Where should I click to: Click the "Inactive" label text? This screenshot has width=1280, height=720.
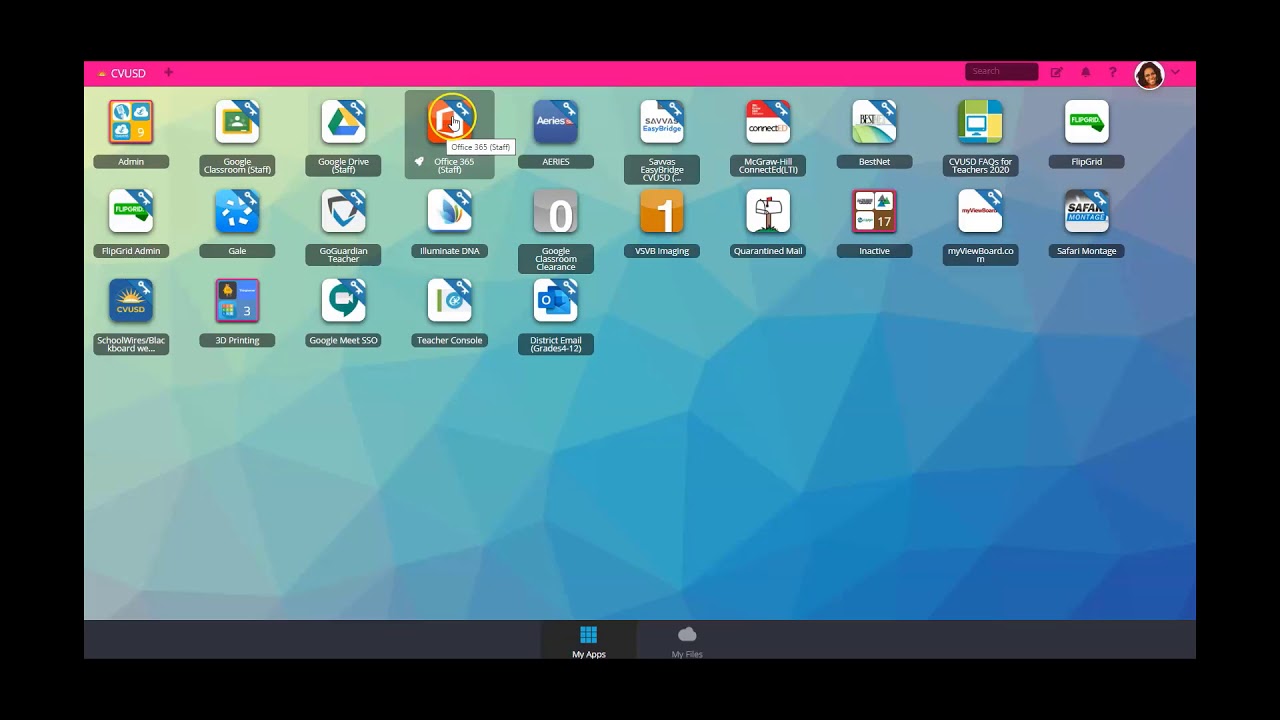click(874, 251)
